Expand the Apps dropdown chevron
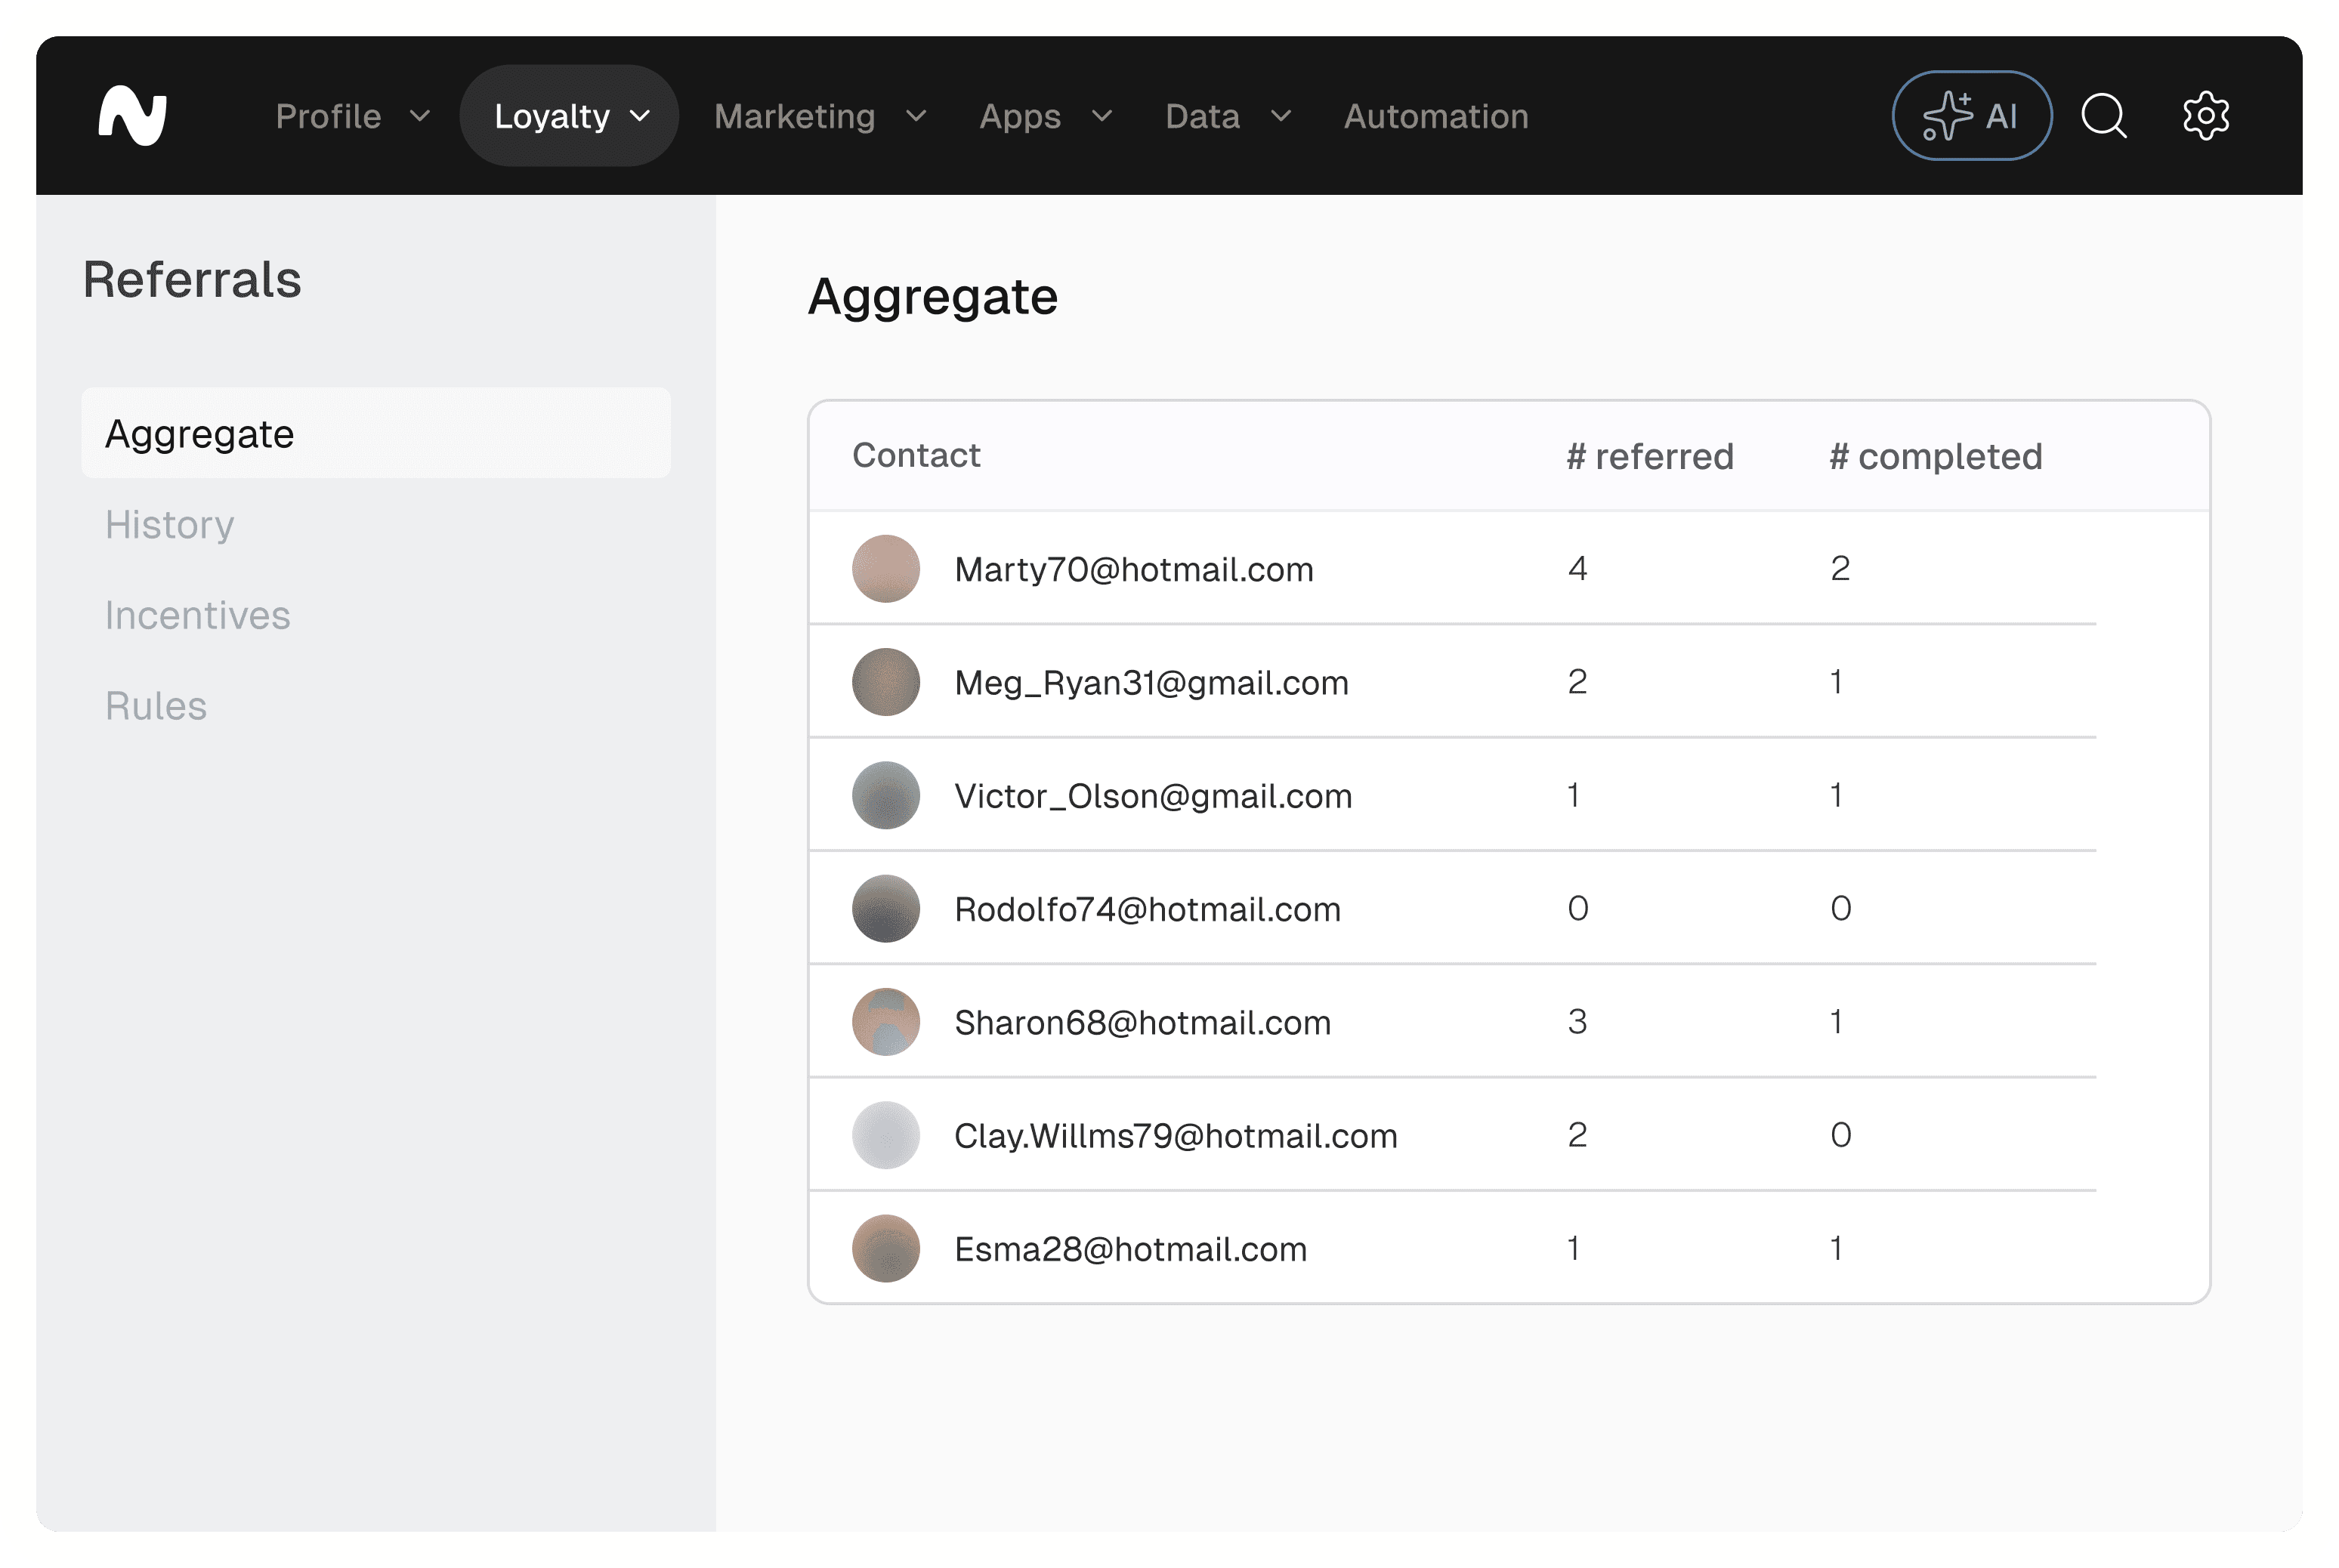This screenshot has height=1568, width=2339. coord(1102,116)
